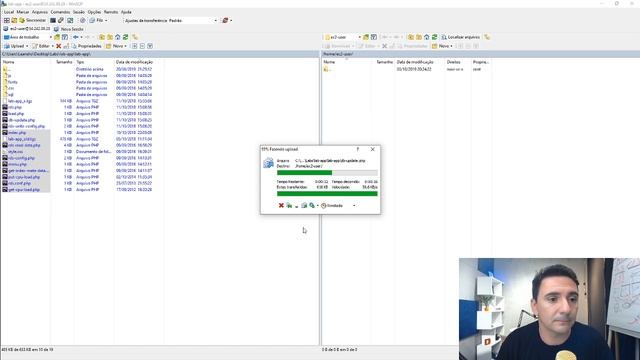Select the css folder in local panel
Screen dimensions: 640x360
(x=11, y=88)
